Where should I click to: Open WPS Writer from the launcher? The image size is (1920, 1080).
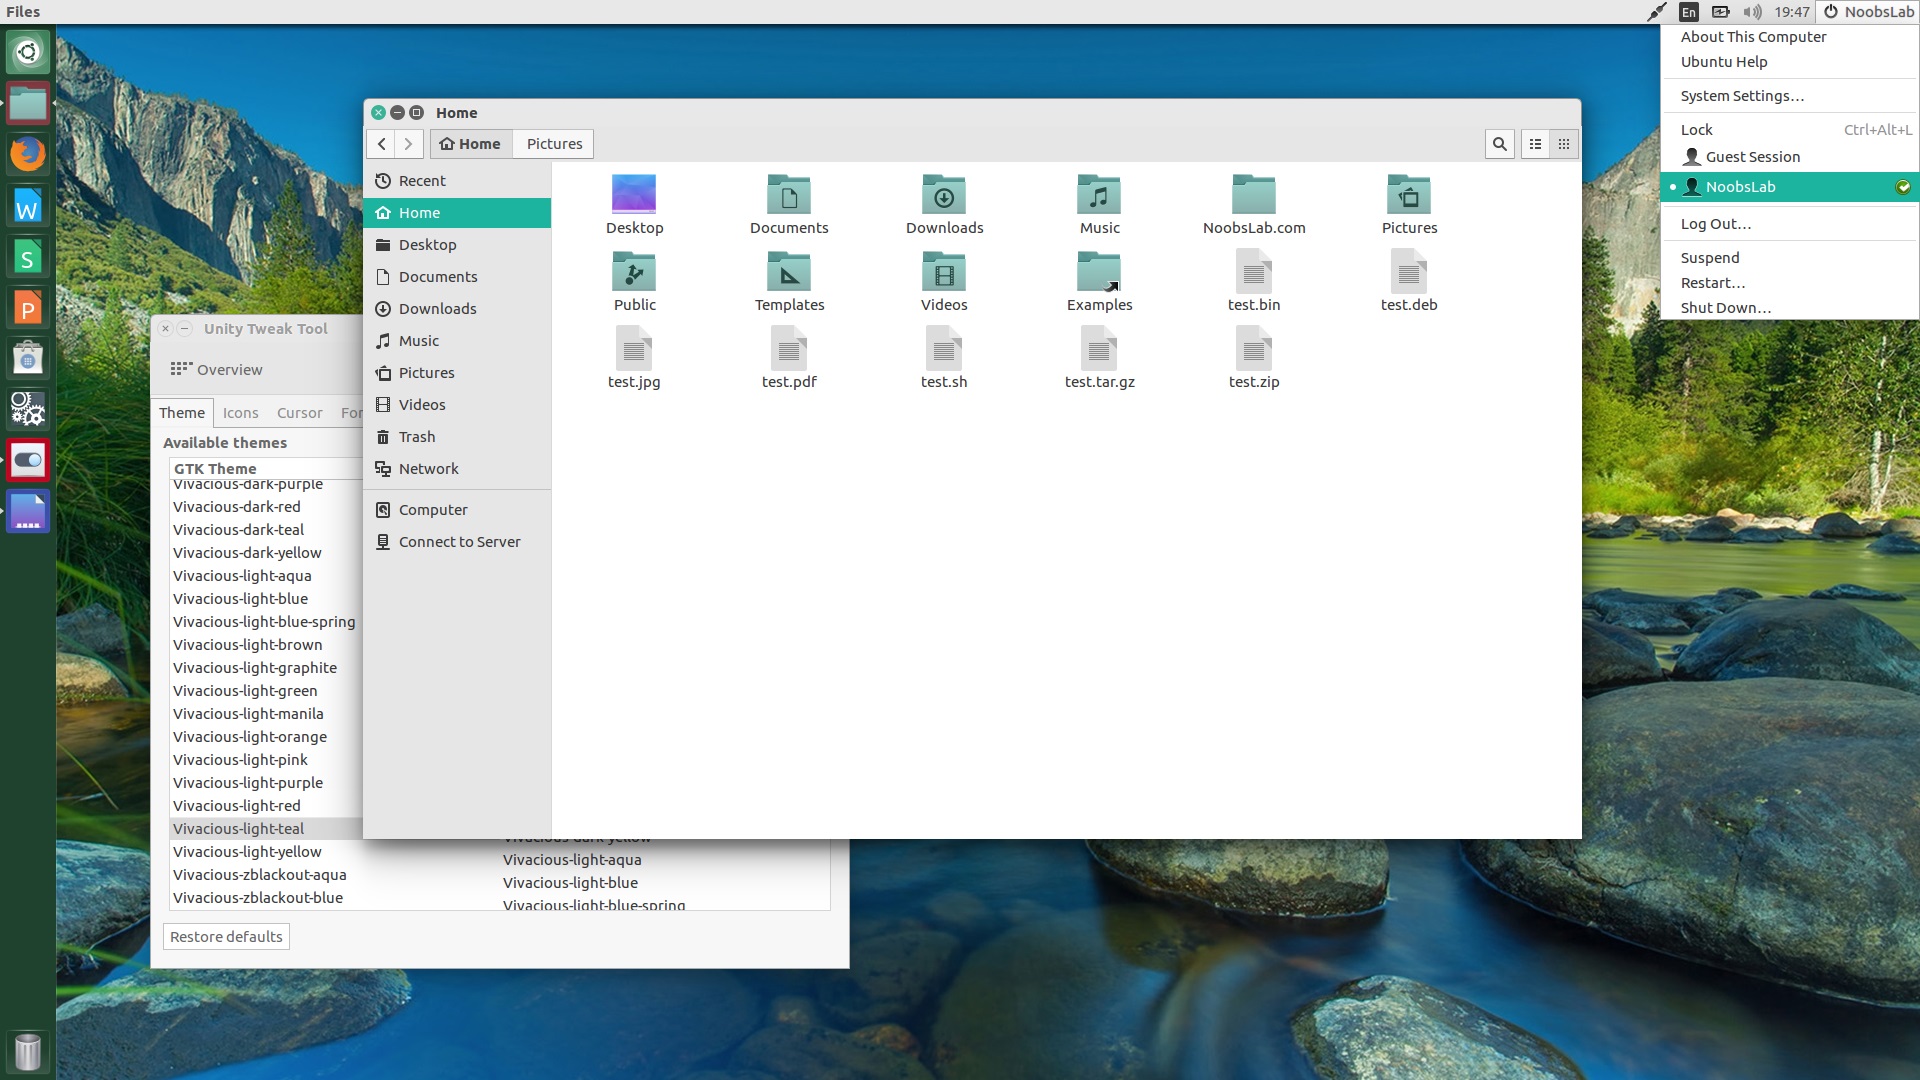coord(27,205)
